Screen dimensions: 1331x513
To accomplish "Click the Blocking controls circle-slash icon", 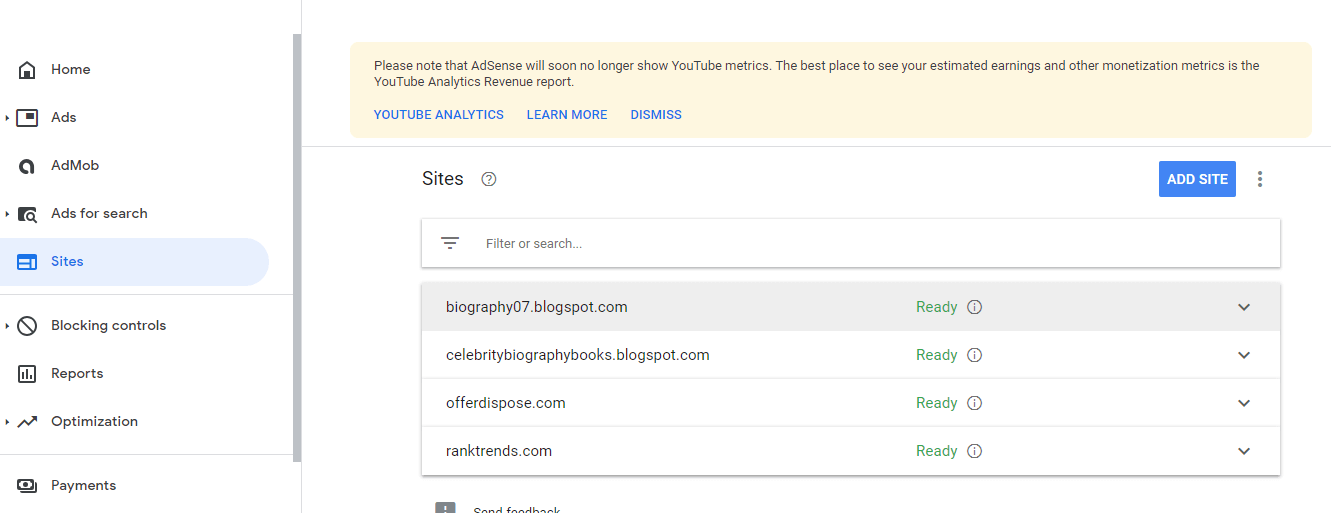I will 28,326.
